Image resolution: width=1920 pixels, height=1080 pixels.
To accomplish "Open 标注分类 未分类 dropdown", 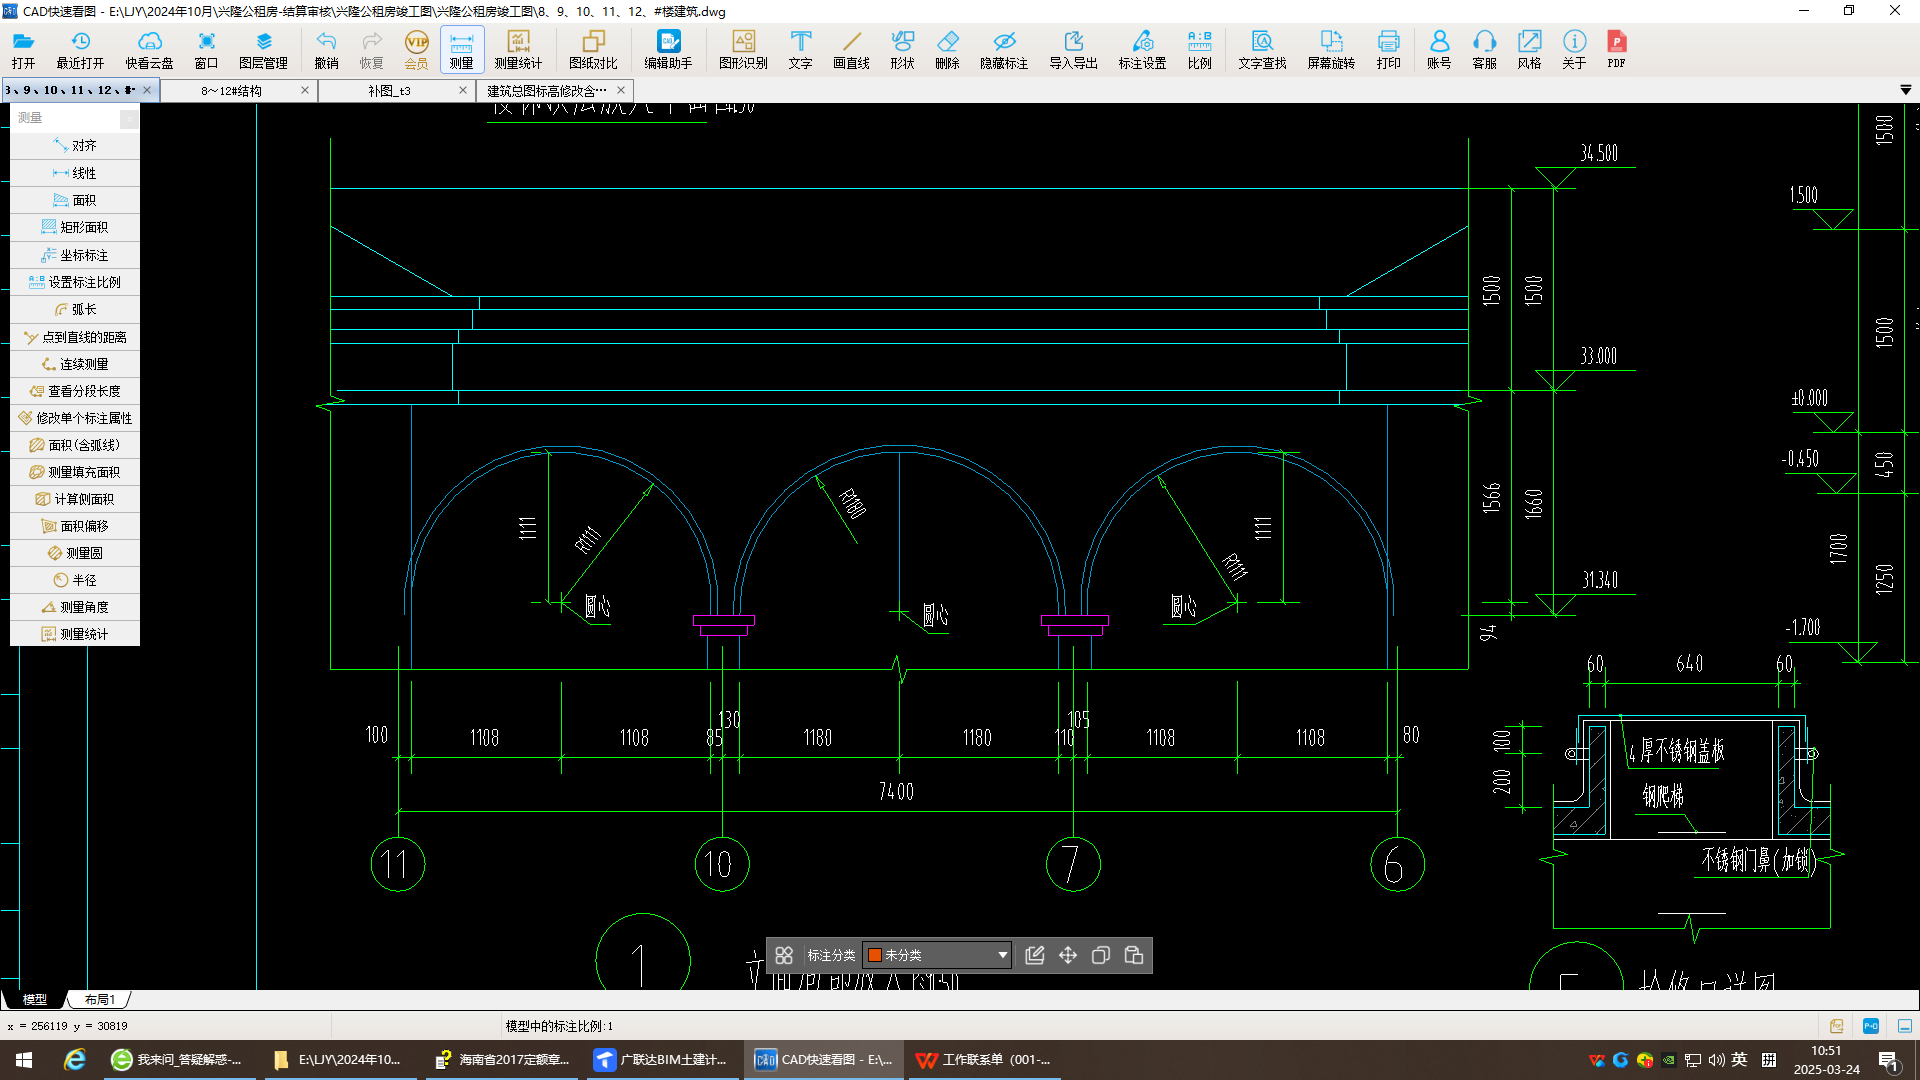I will pyautogui.click(x=1002, y=955).
